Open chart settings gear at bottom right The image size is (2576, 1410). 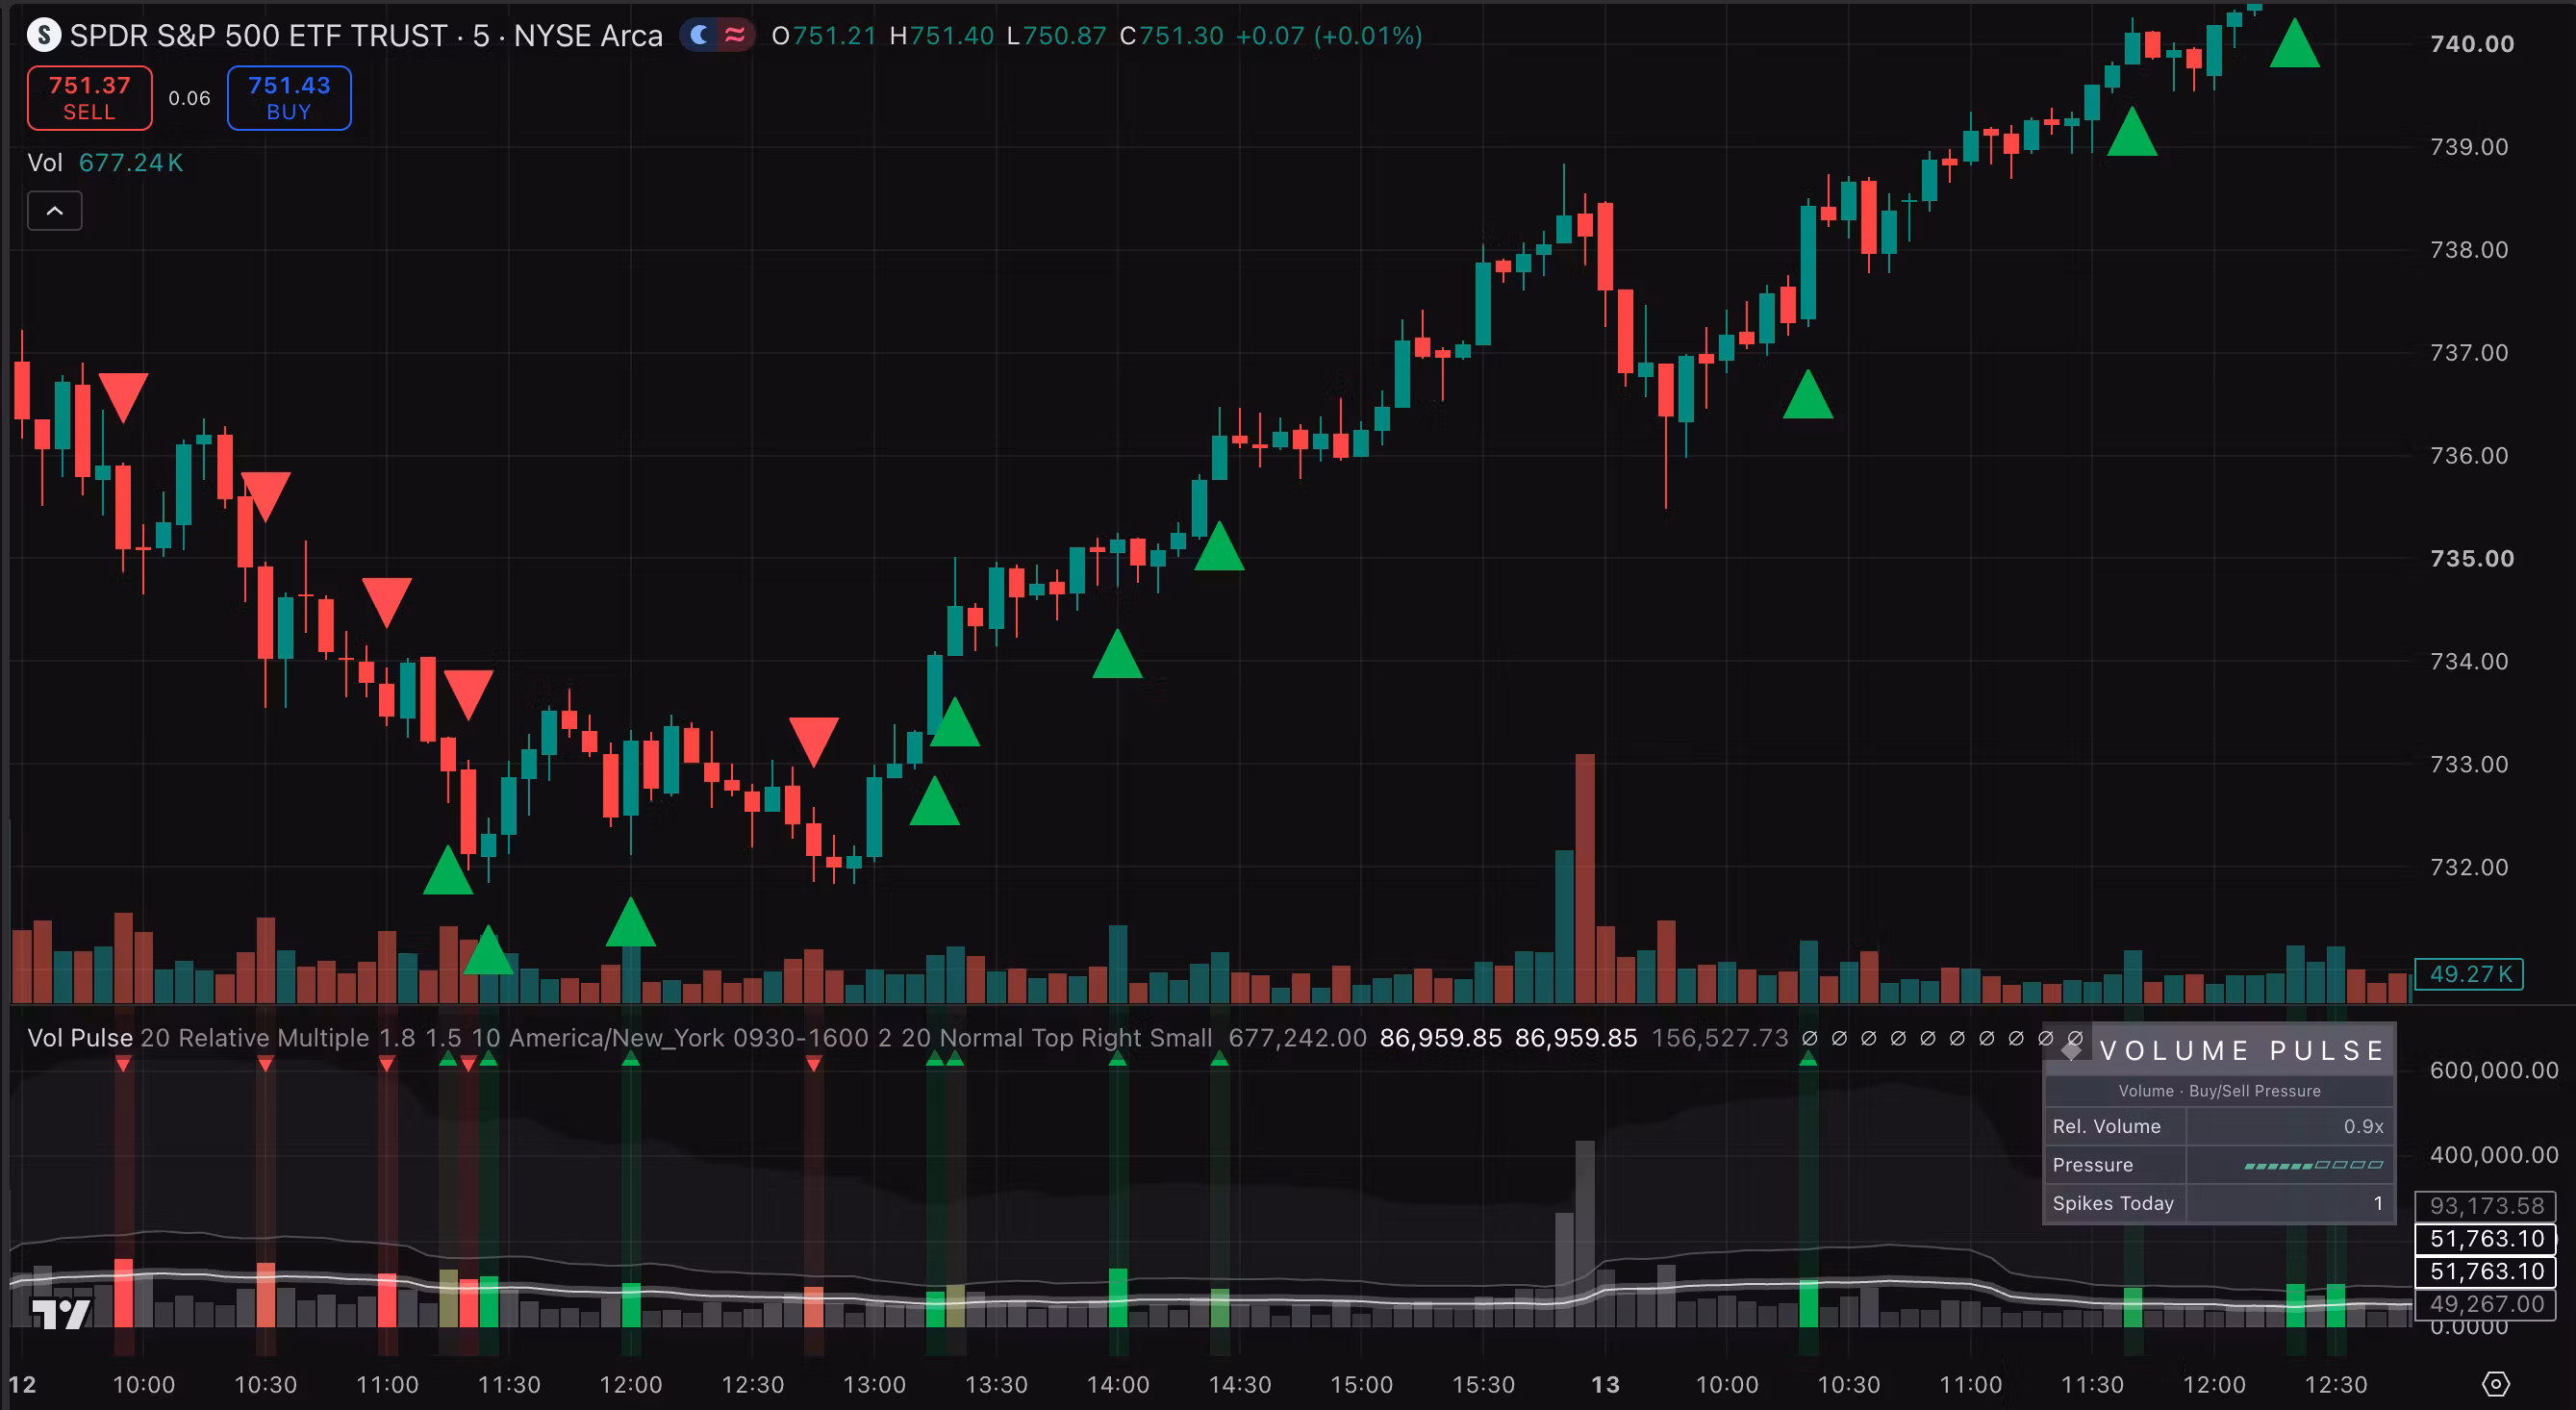[x=2496, y=1384]
